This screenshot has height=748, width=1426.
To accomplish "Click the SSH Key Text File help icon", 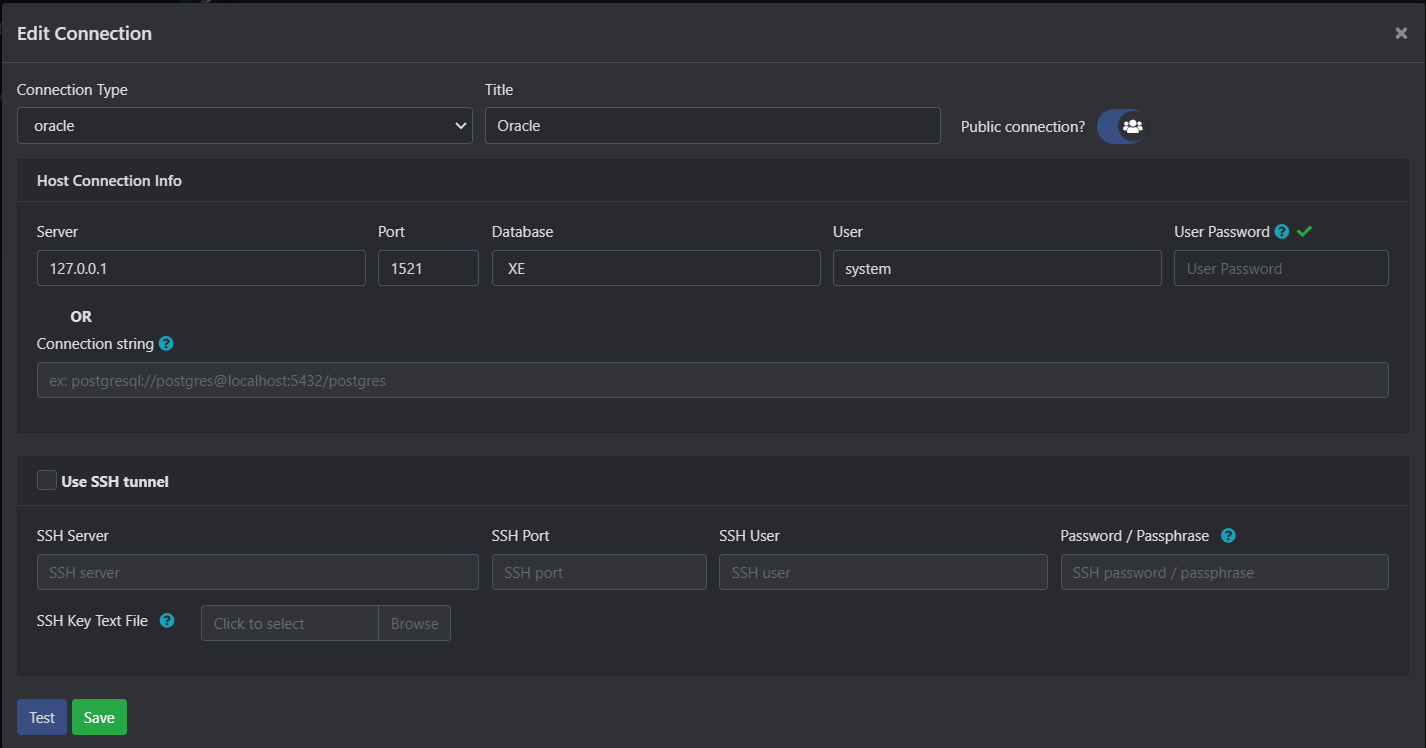I will click(167, 620).
